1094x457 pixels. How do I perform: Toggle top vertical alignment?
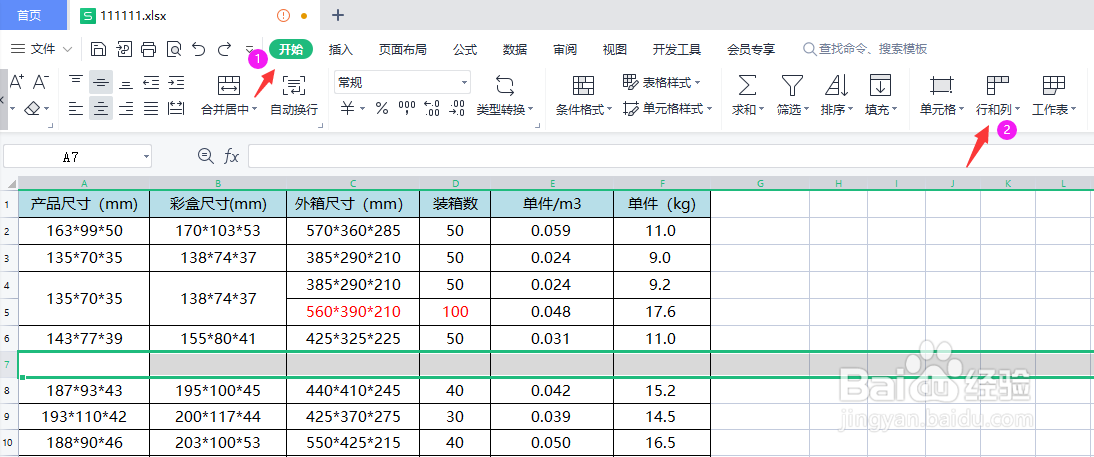[76, 82]
